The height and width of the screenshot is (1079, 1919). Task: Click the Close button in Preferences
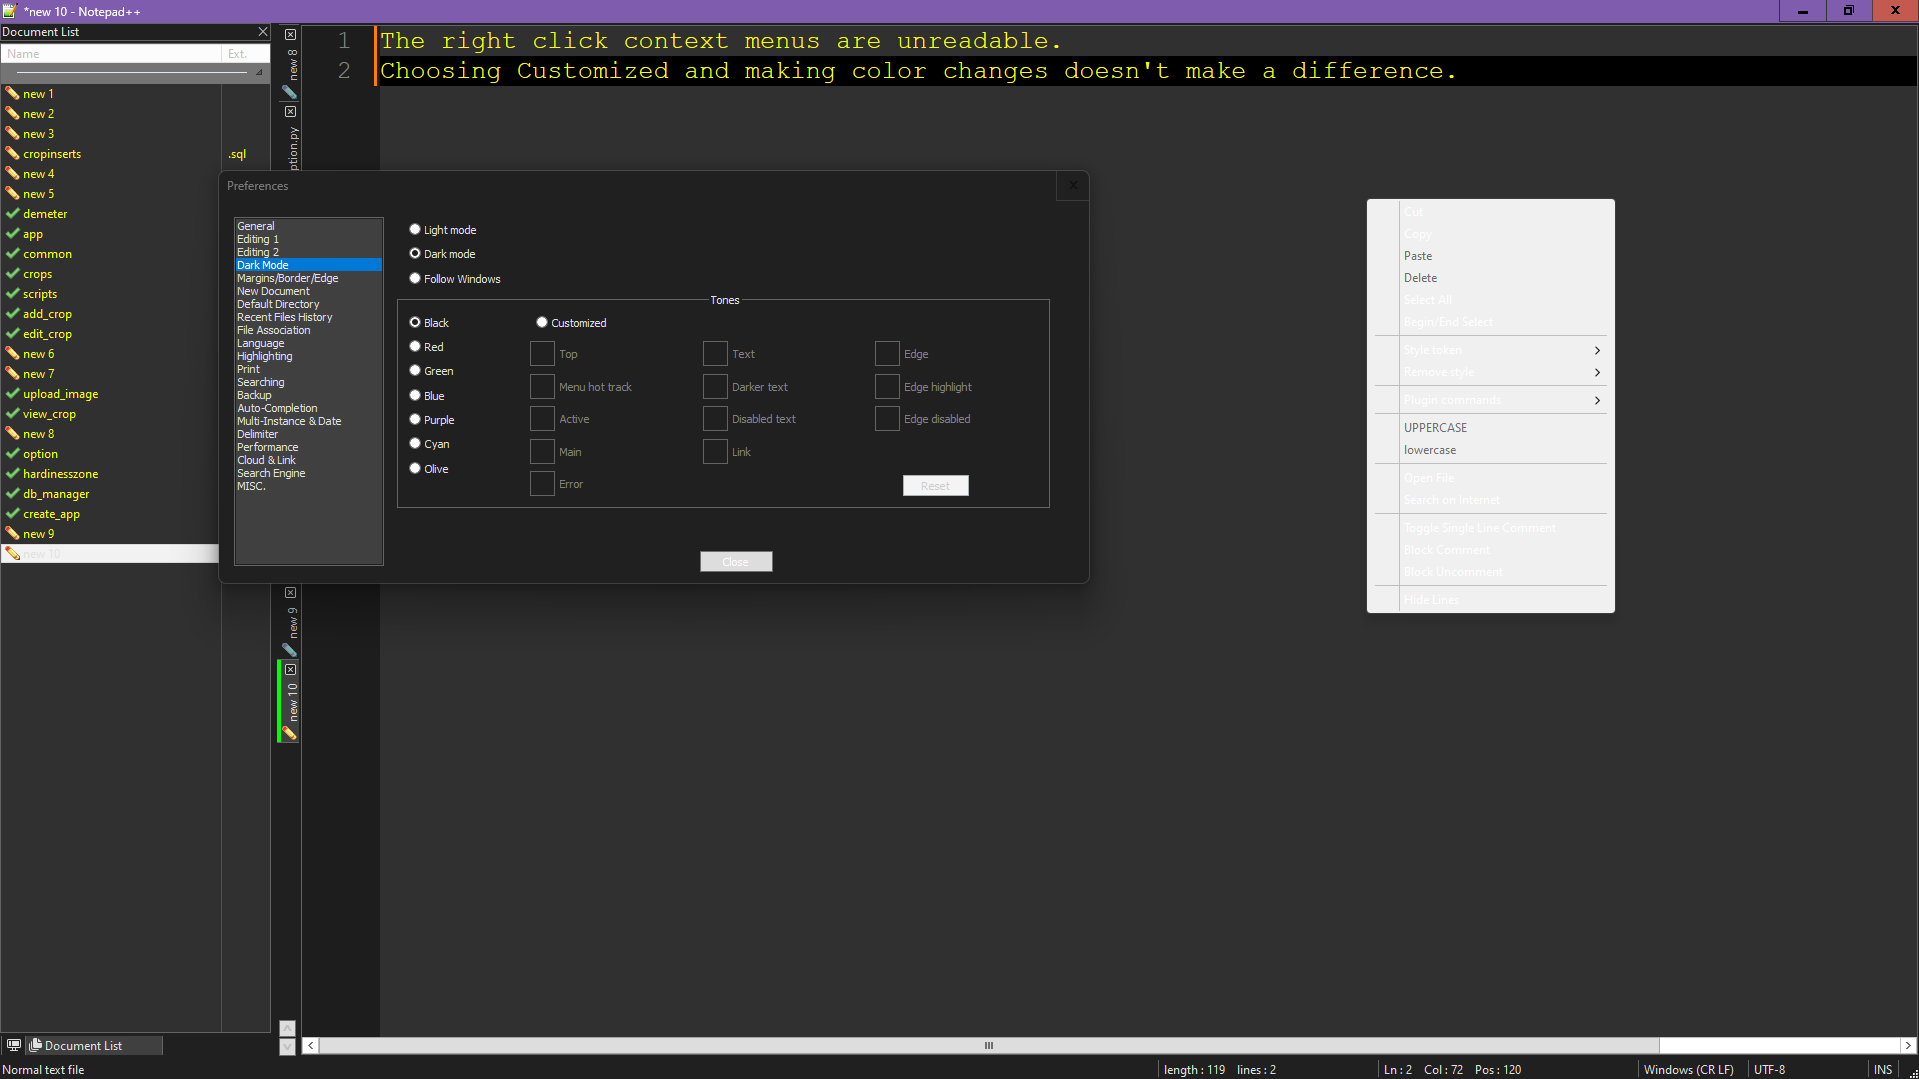(736, 562)
